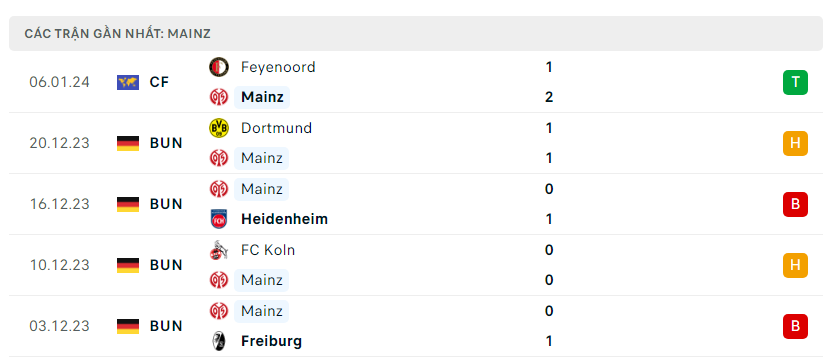Click the FC Koln goat crest icon
Viewport: 828px width, 361px height.
tap(219, 250)
